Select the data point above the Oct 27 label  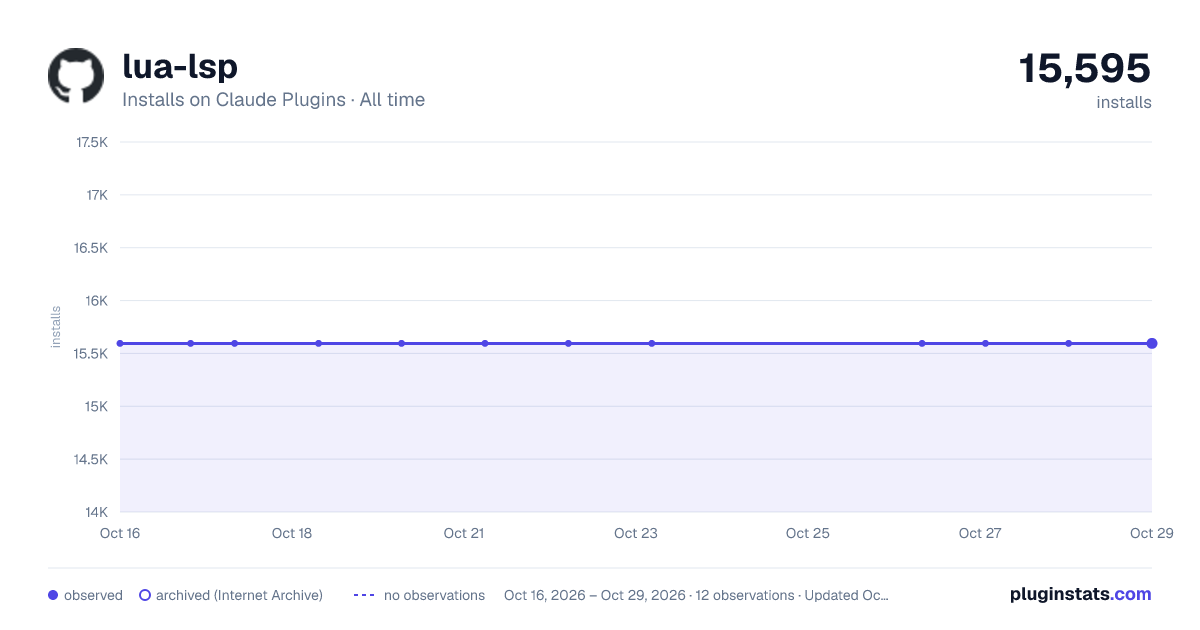[x=985, y=343]
